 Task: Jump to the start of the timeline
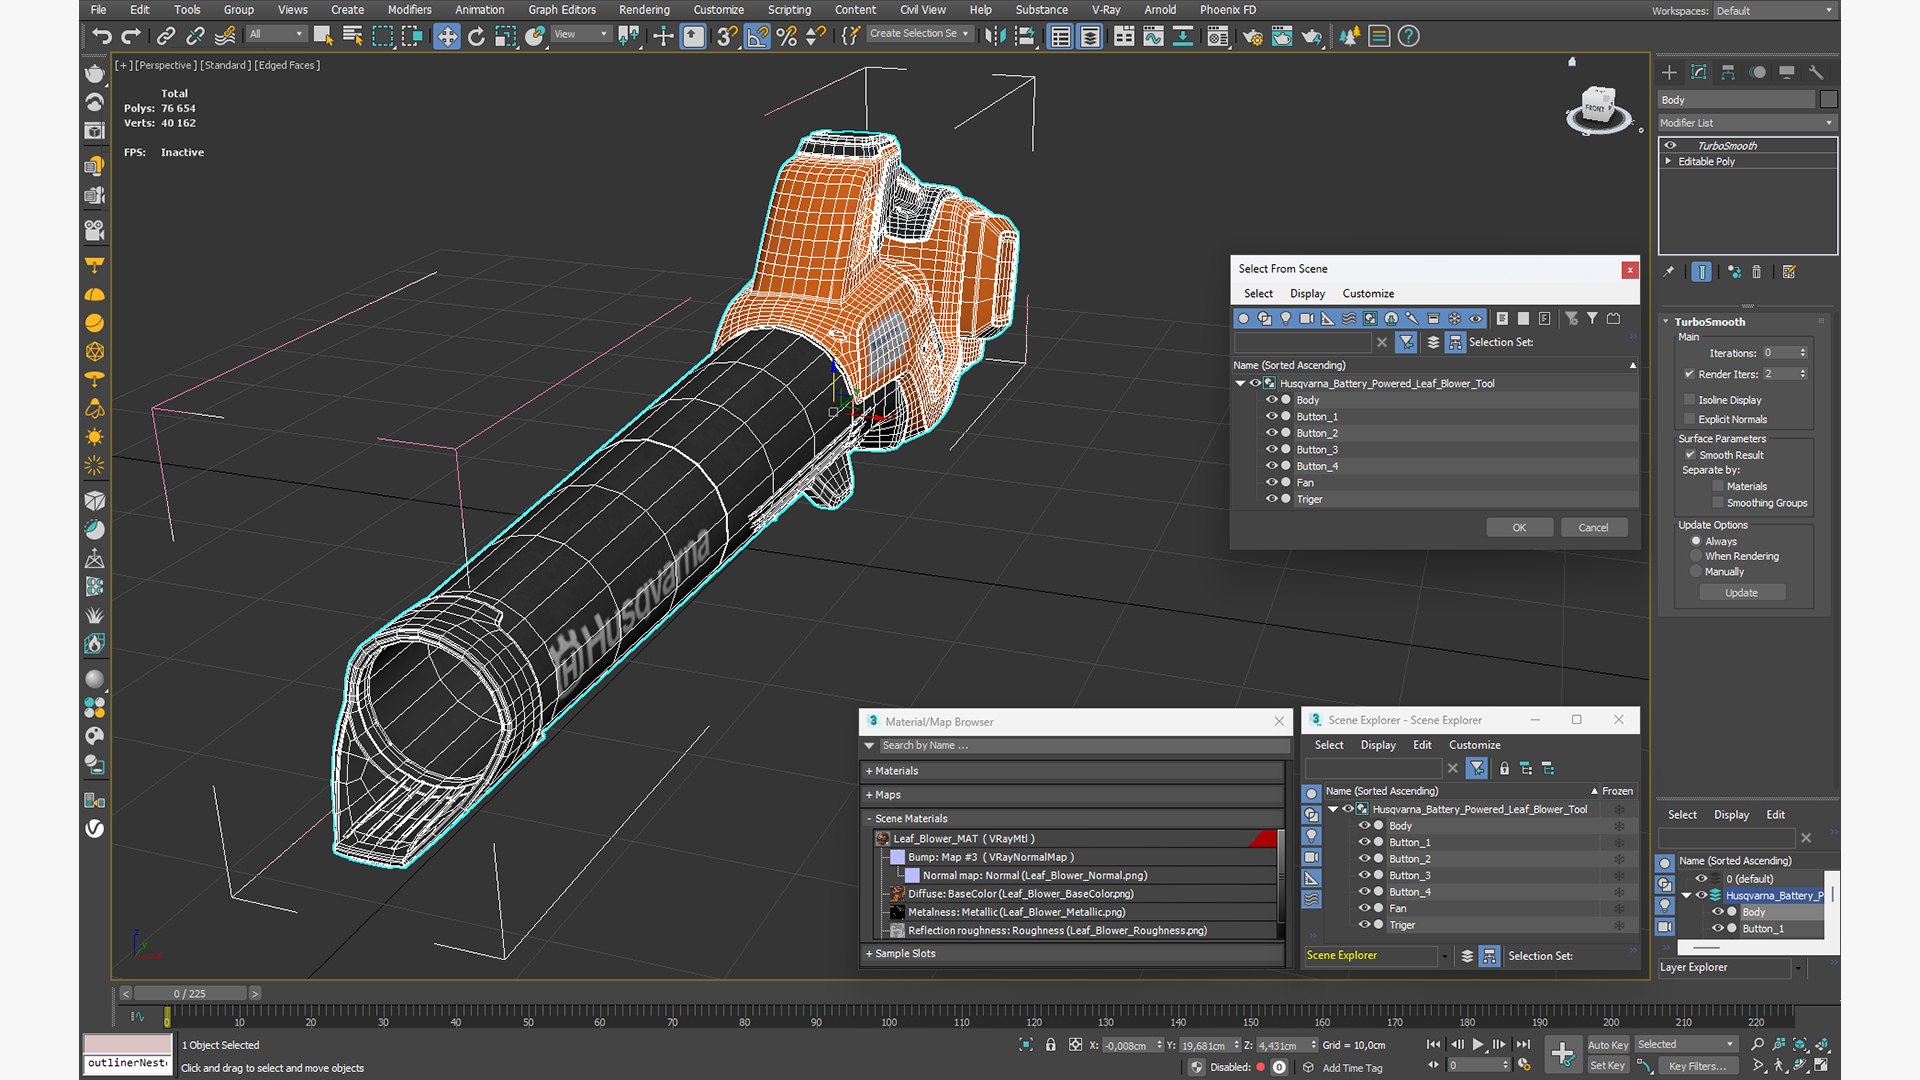coord(1433,1045)
